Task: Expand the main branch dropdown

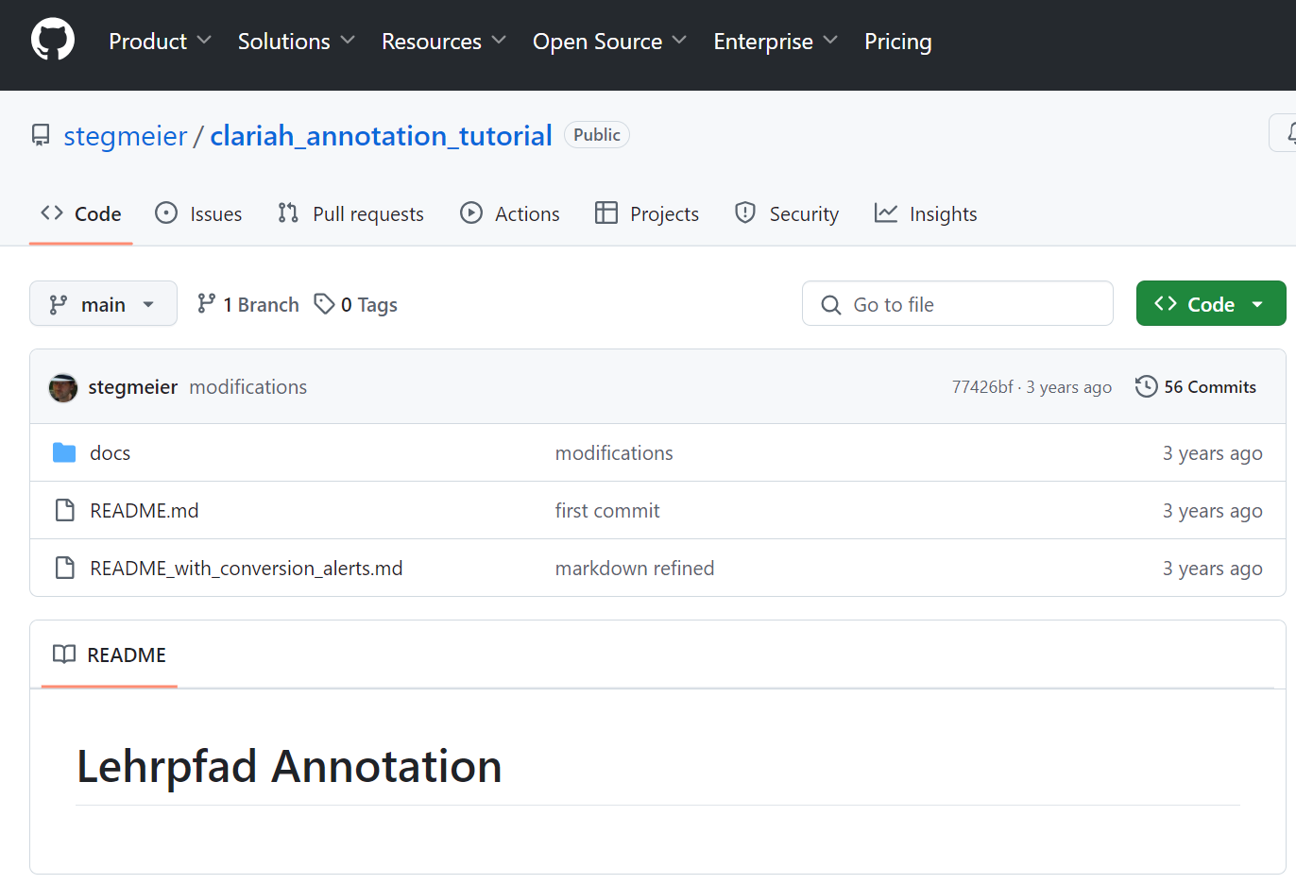Action: pyautogui.click(x=103, y=304)
